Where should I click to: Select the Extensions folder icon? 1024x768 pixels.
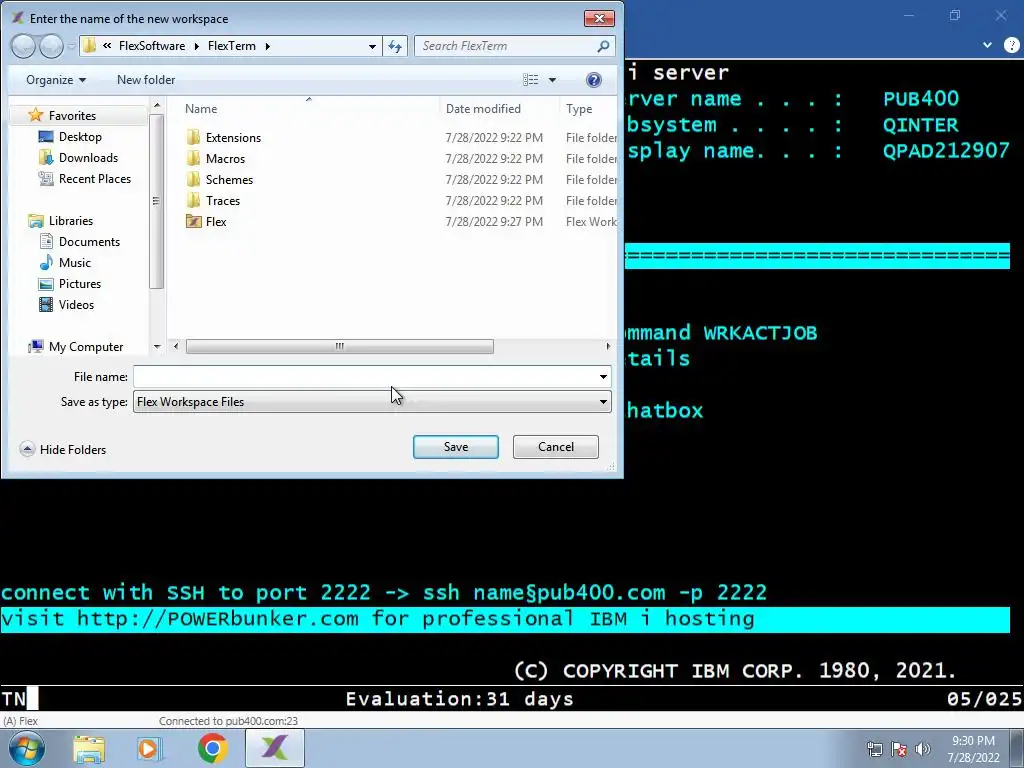click(x=193, y=137)
